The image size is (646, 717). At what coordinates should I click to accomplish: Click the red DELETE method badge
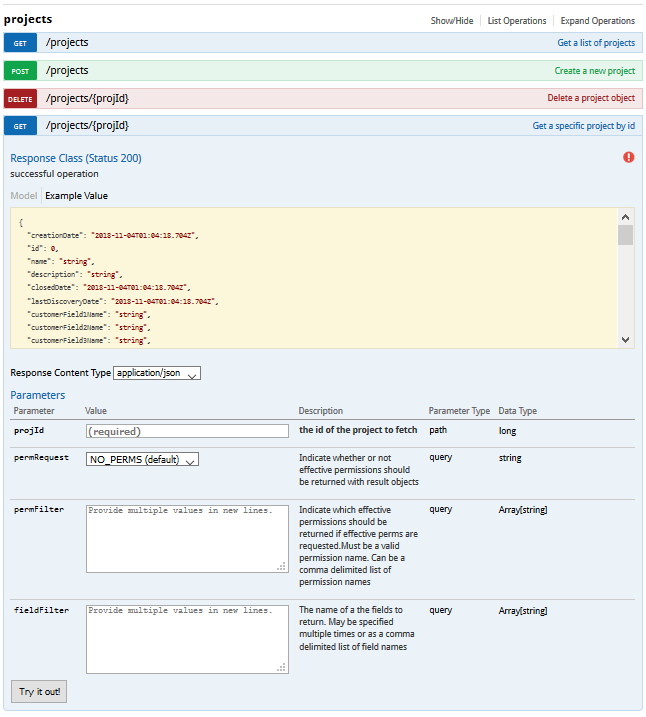tap(20, 98)
